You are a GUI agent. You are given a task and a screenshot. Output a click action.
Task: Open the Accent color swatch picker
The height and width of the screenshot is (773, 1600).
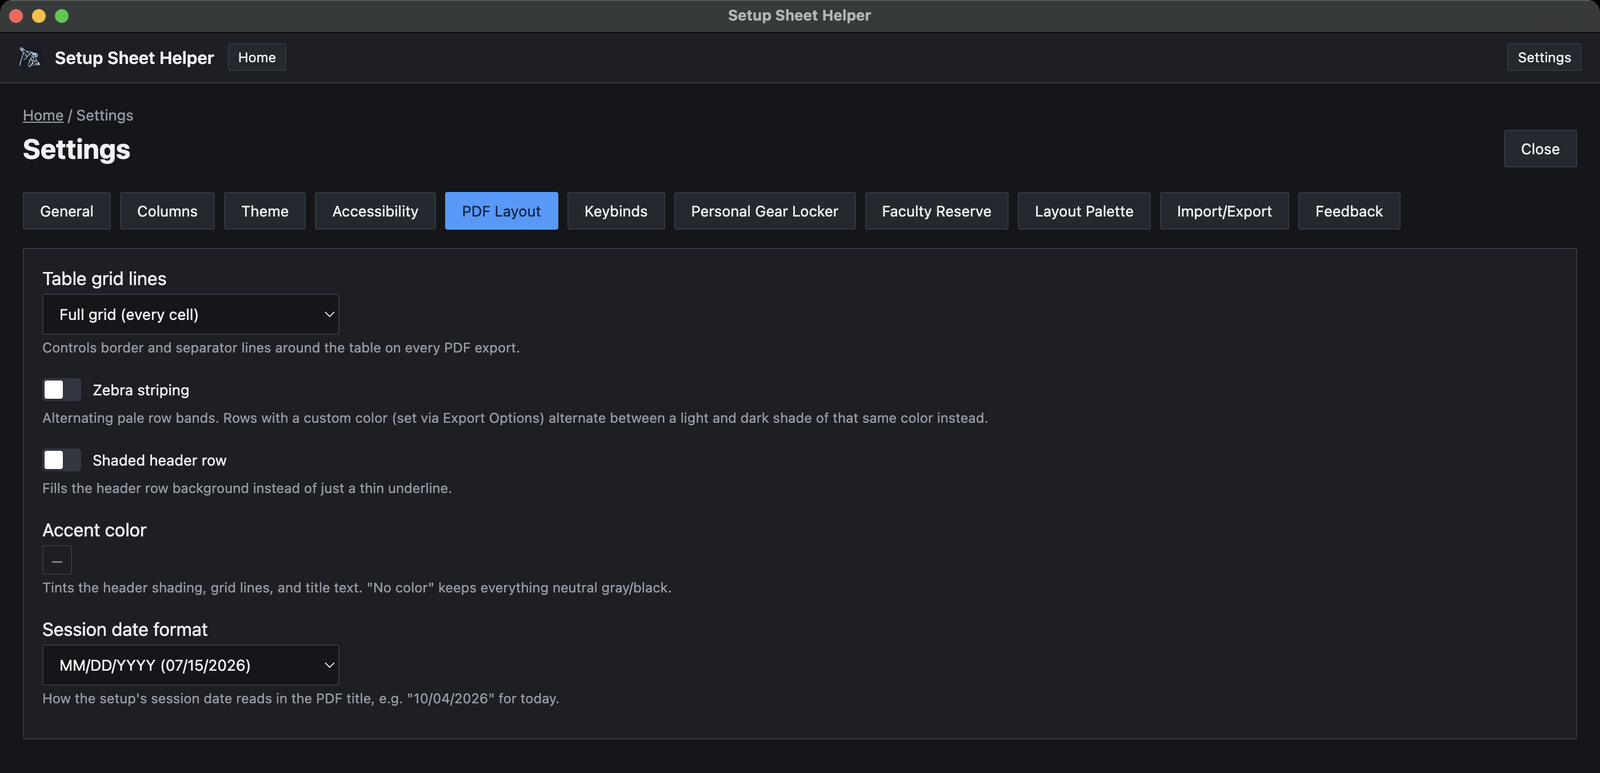pos(57,561)
